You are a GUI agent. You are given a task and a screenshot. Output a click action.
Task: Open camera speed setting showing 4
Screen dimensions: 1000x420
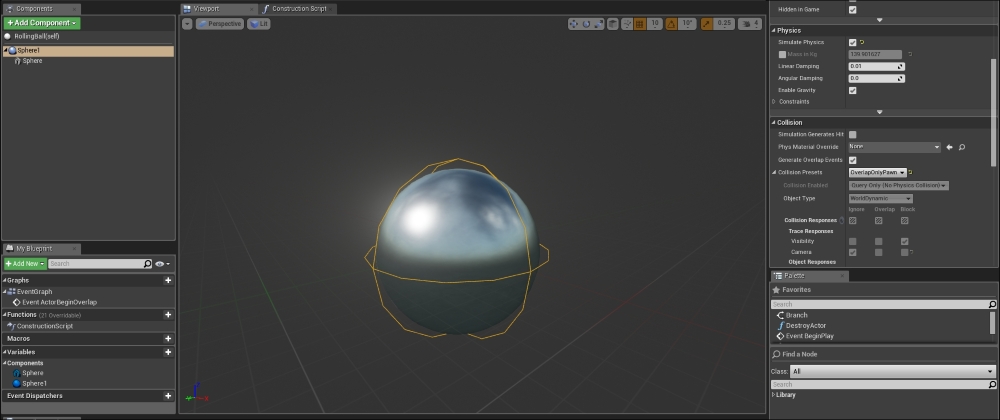(x=750, y=24)
